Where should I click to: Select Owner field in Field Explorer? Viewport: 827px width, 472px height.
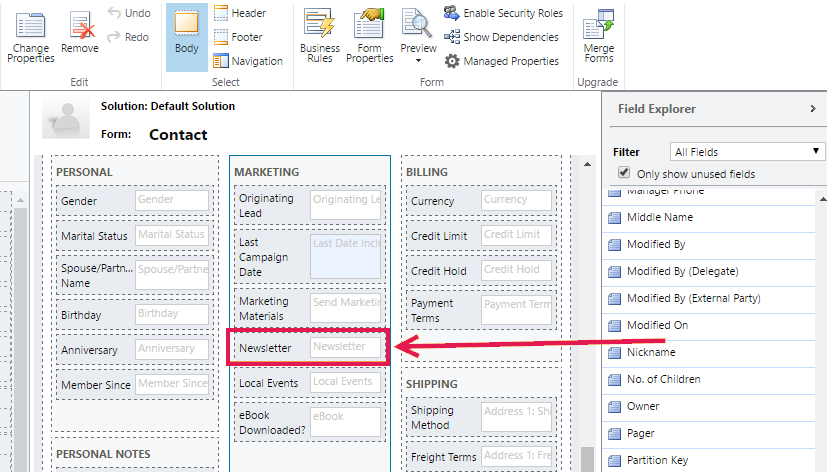coord(709,406)
